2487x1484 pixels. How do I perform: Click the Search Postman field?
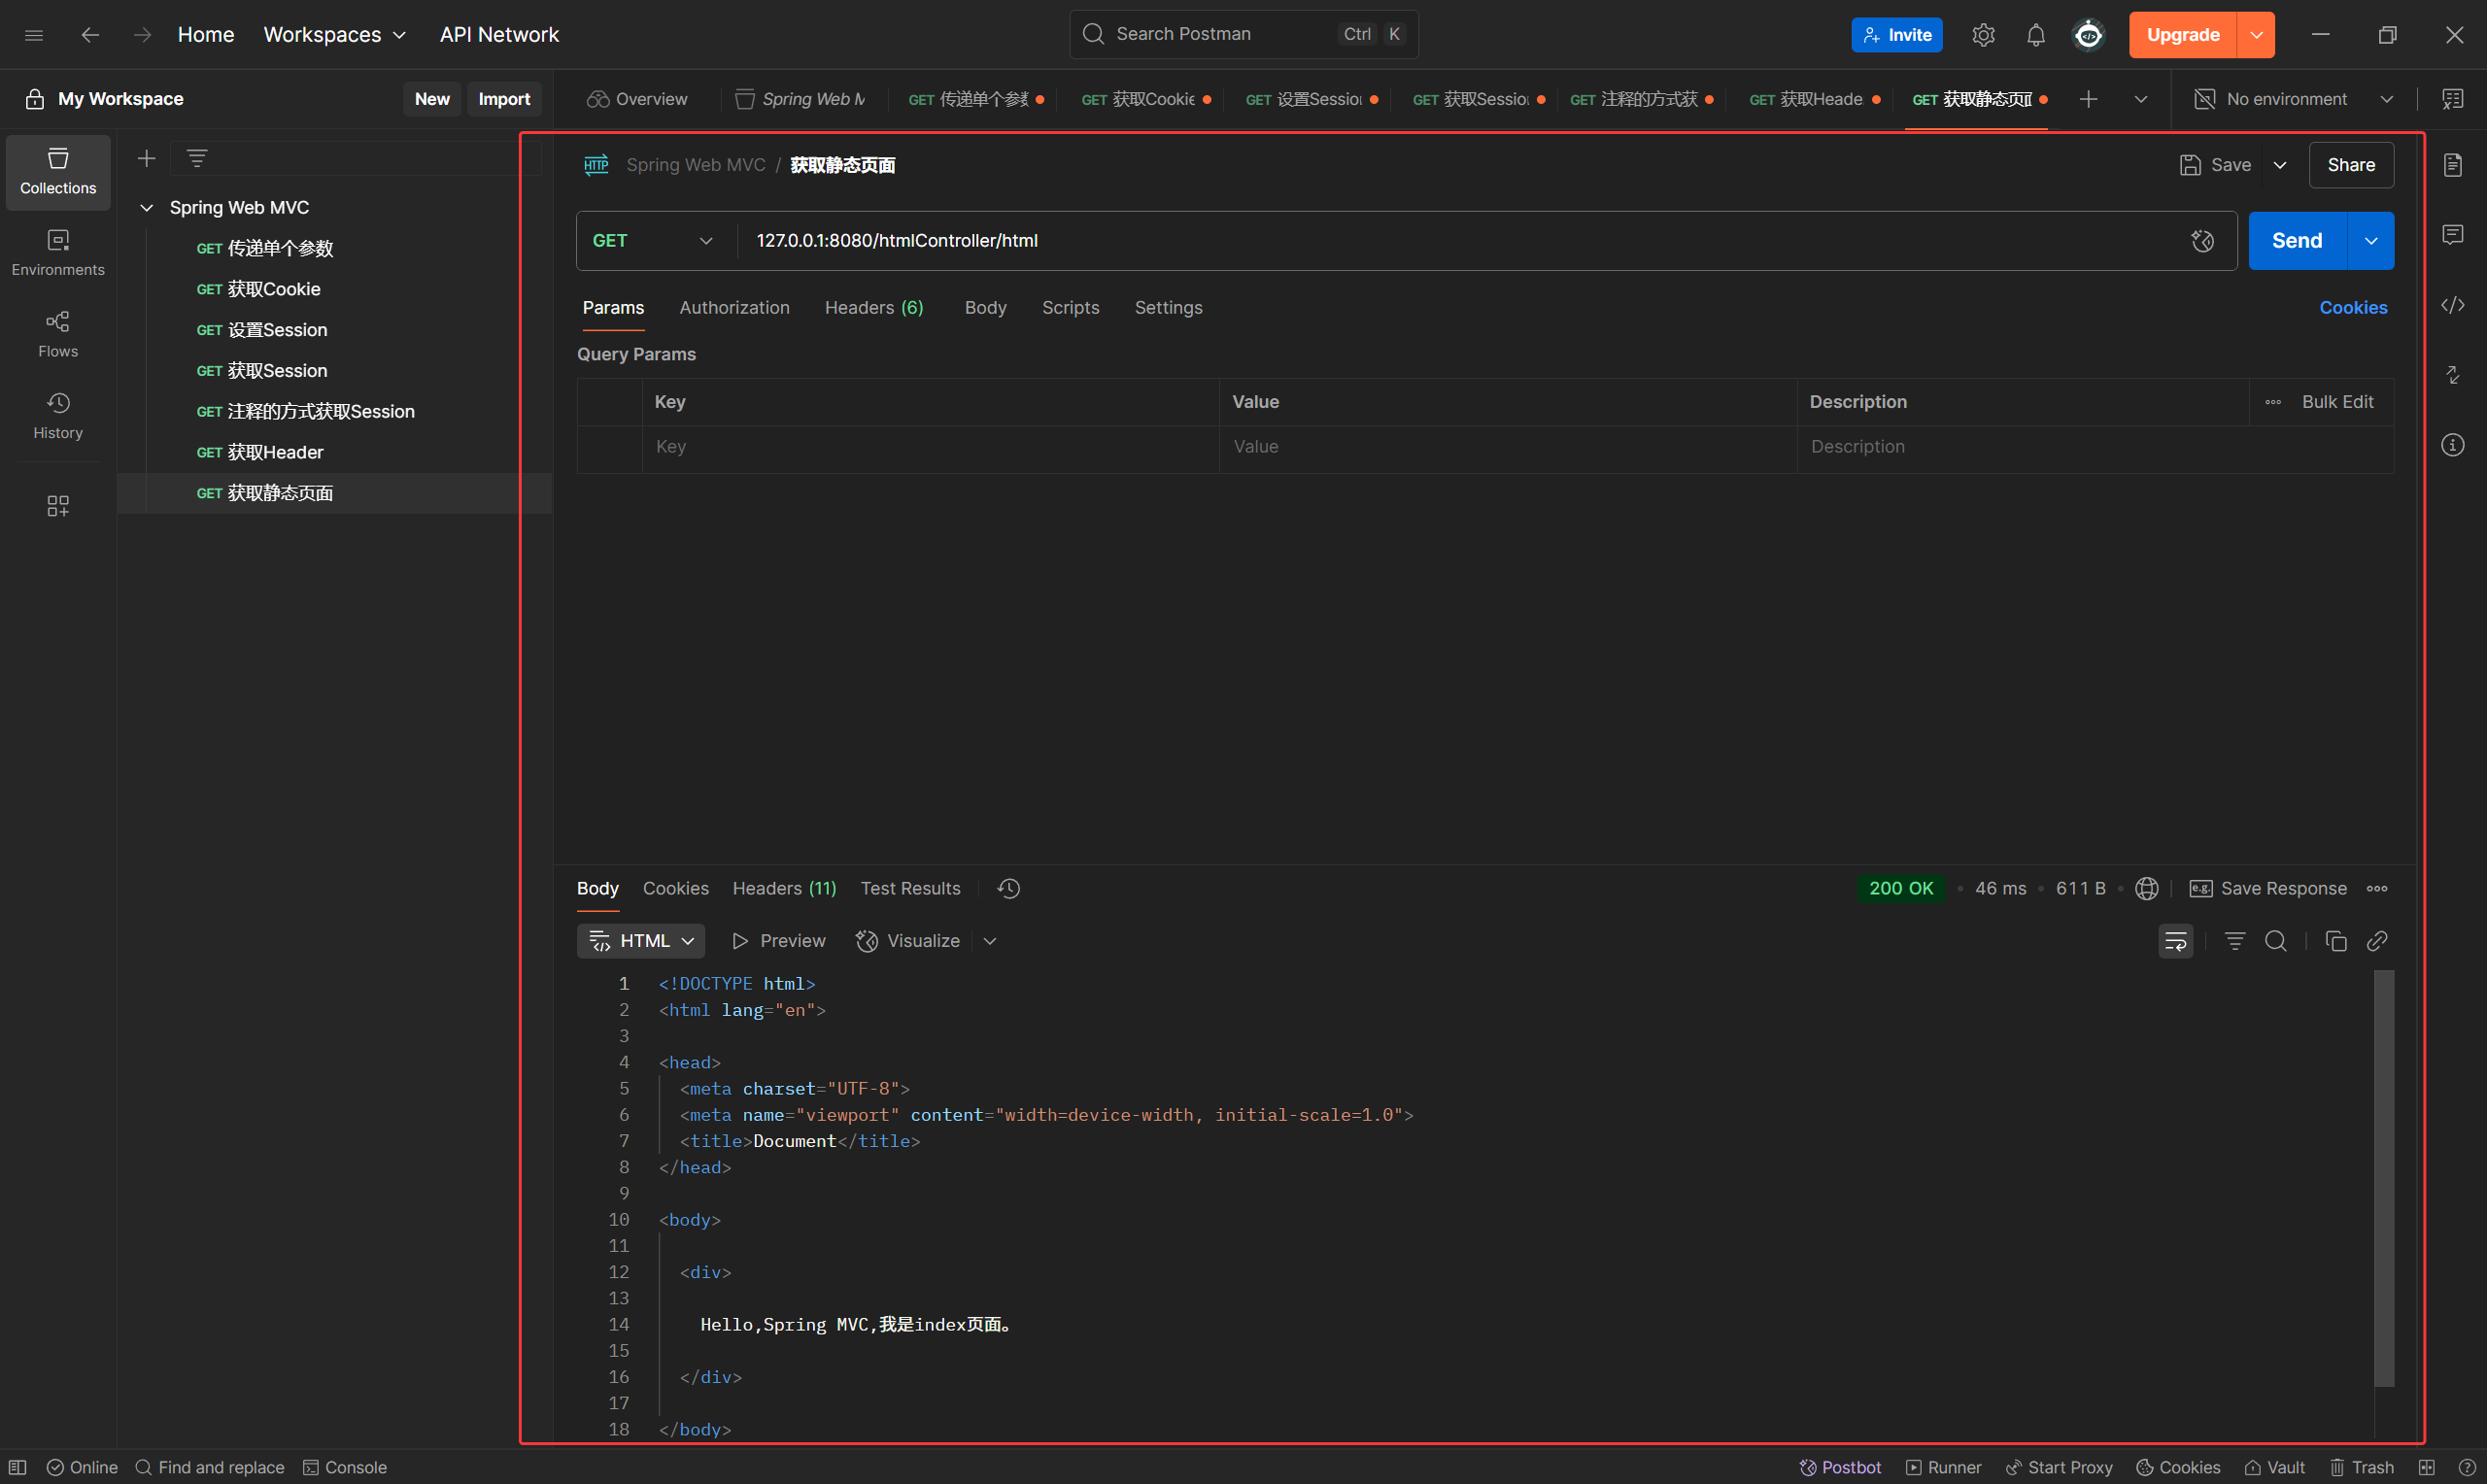point(1243,35)
